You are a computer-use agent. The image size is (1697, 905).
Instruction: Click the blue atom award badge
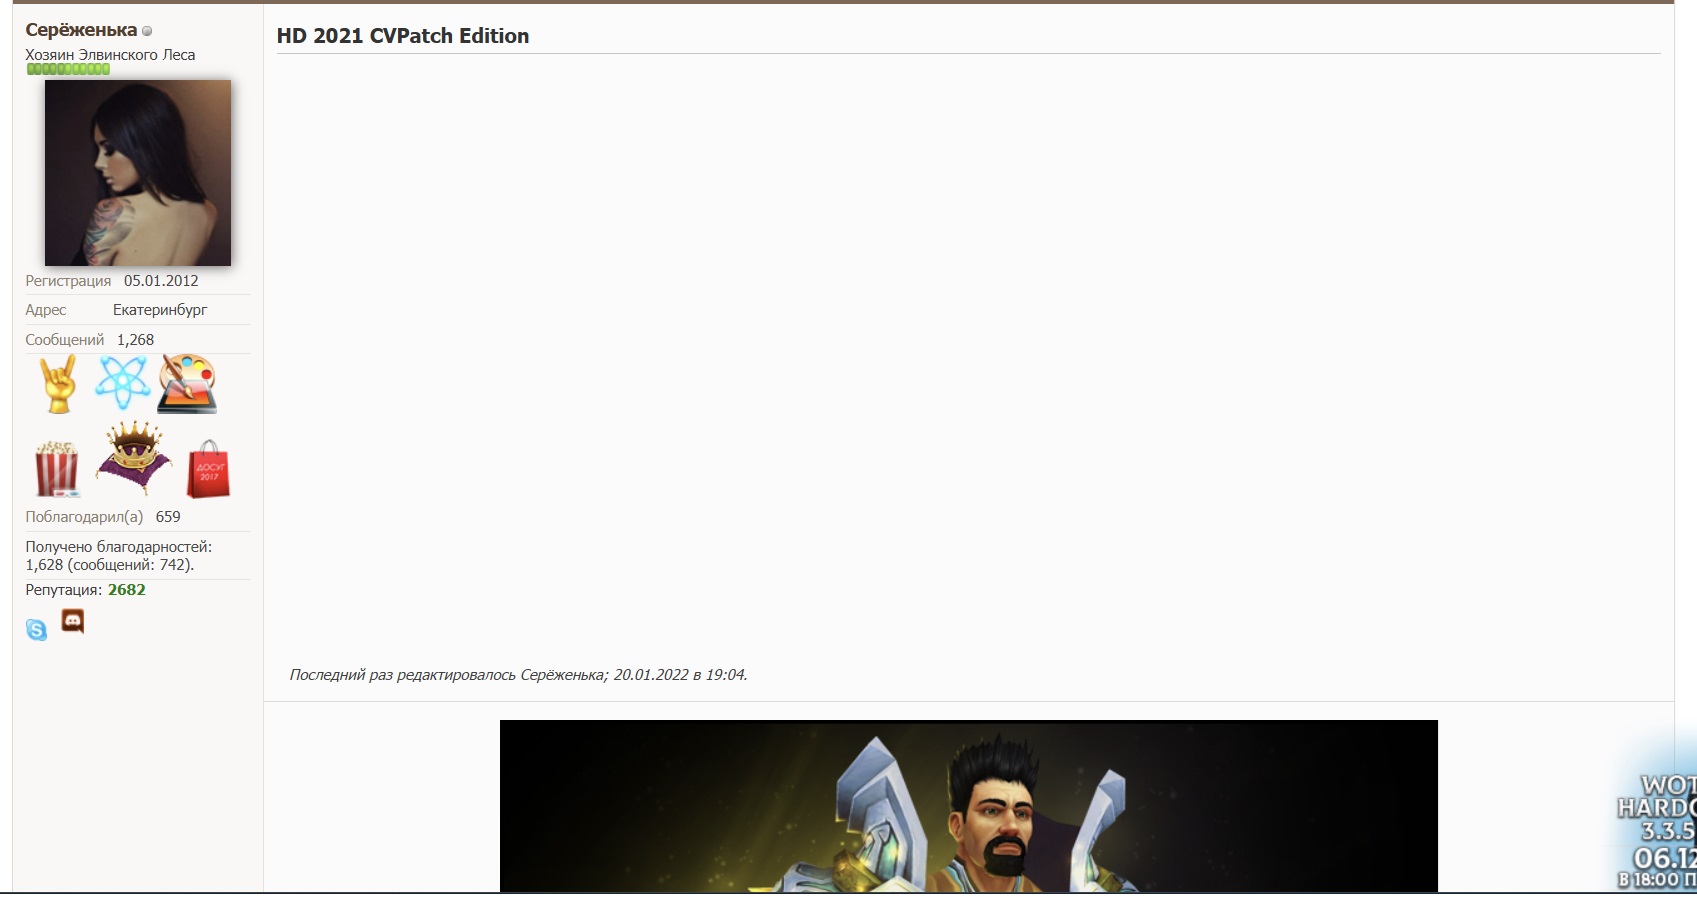click(122, 382)
